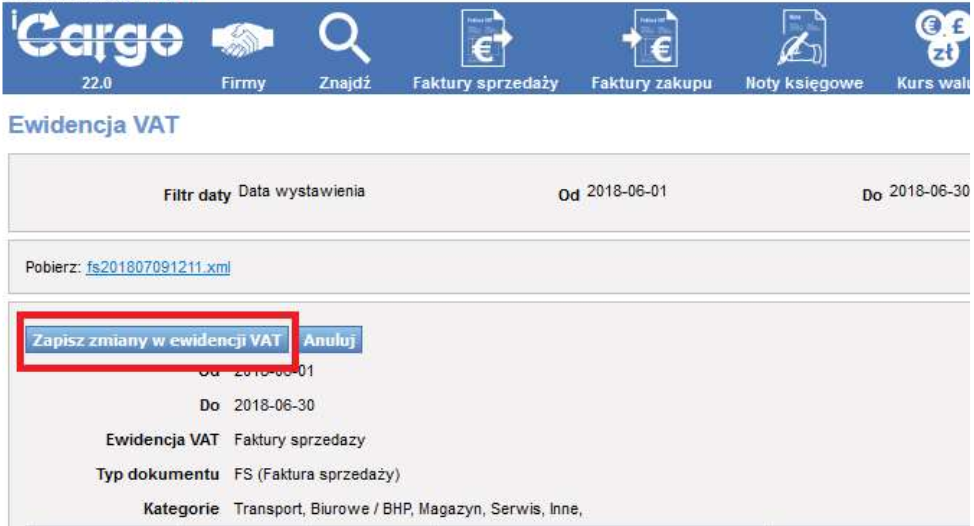Select the Znajdź text label in the menu
The width and height of the screenshot is (974, 526).
click(344, 84)
